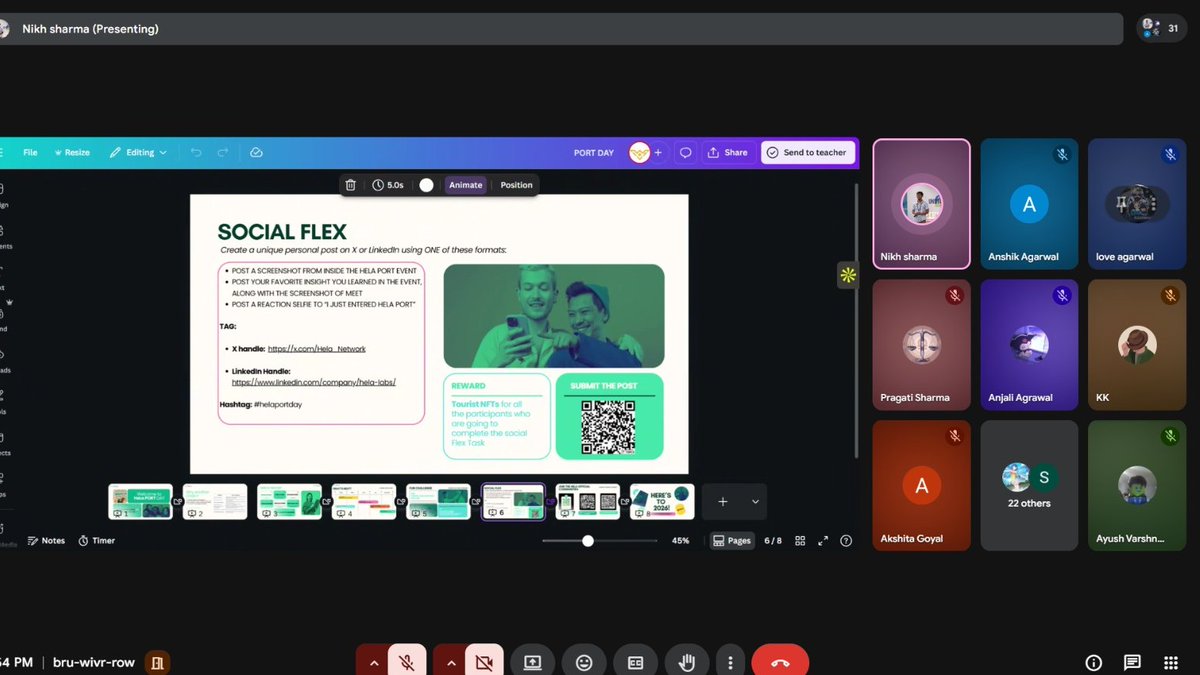Image resolution: width=1200 pixels, height=675 pixels.
Task: Open the 5.0s page duration timing
Action: (x=388, y=185)
